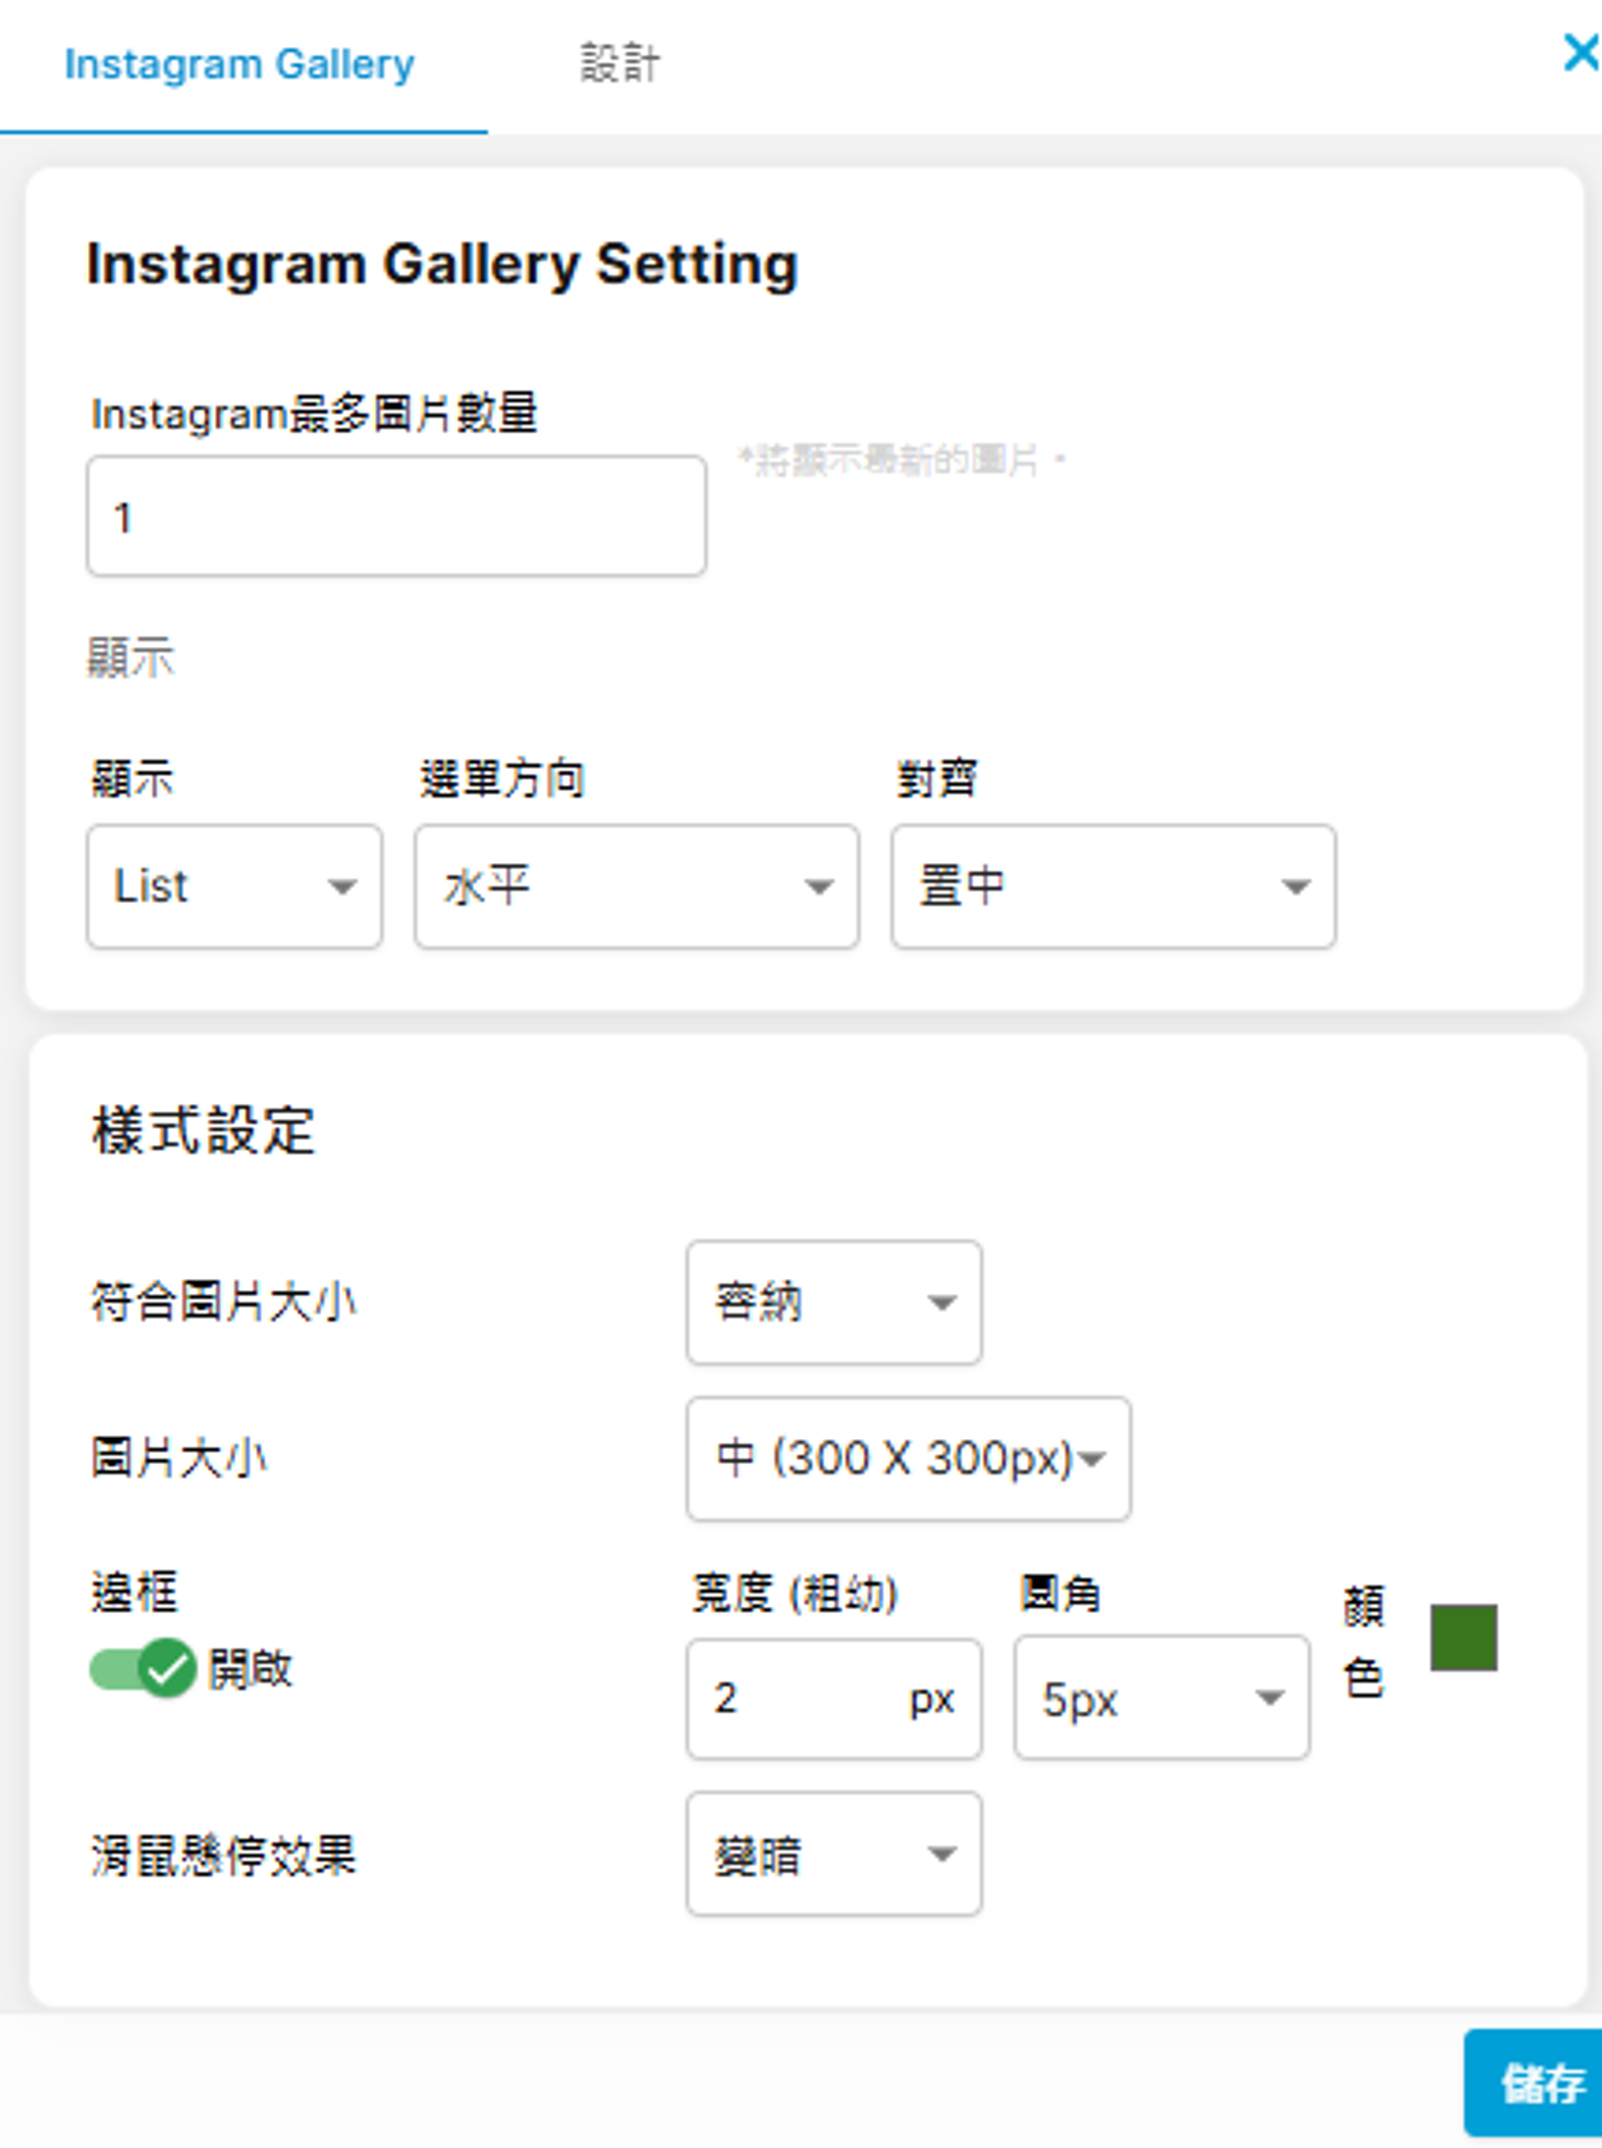
Task: Close the Instagram Gallery settings panel
Action: tap(1579, 52)
